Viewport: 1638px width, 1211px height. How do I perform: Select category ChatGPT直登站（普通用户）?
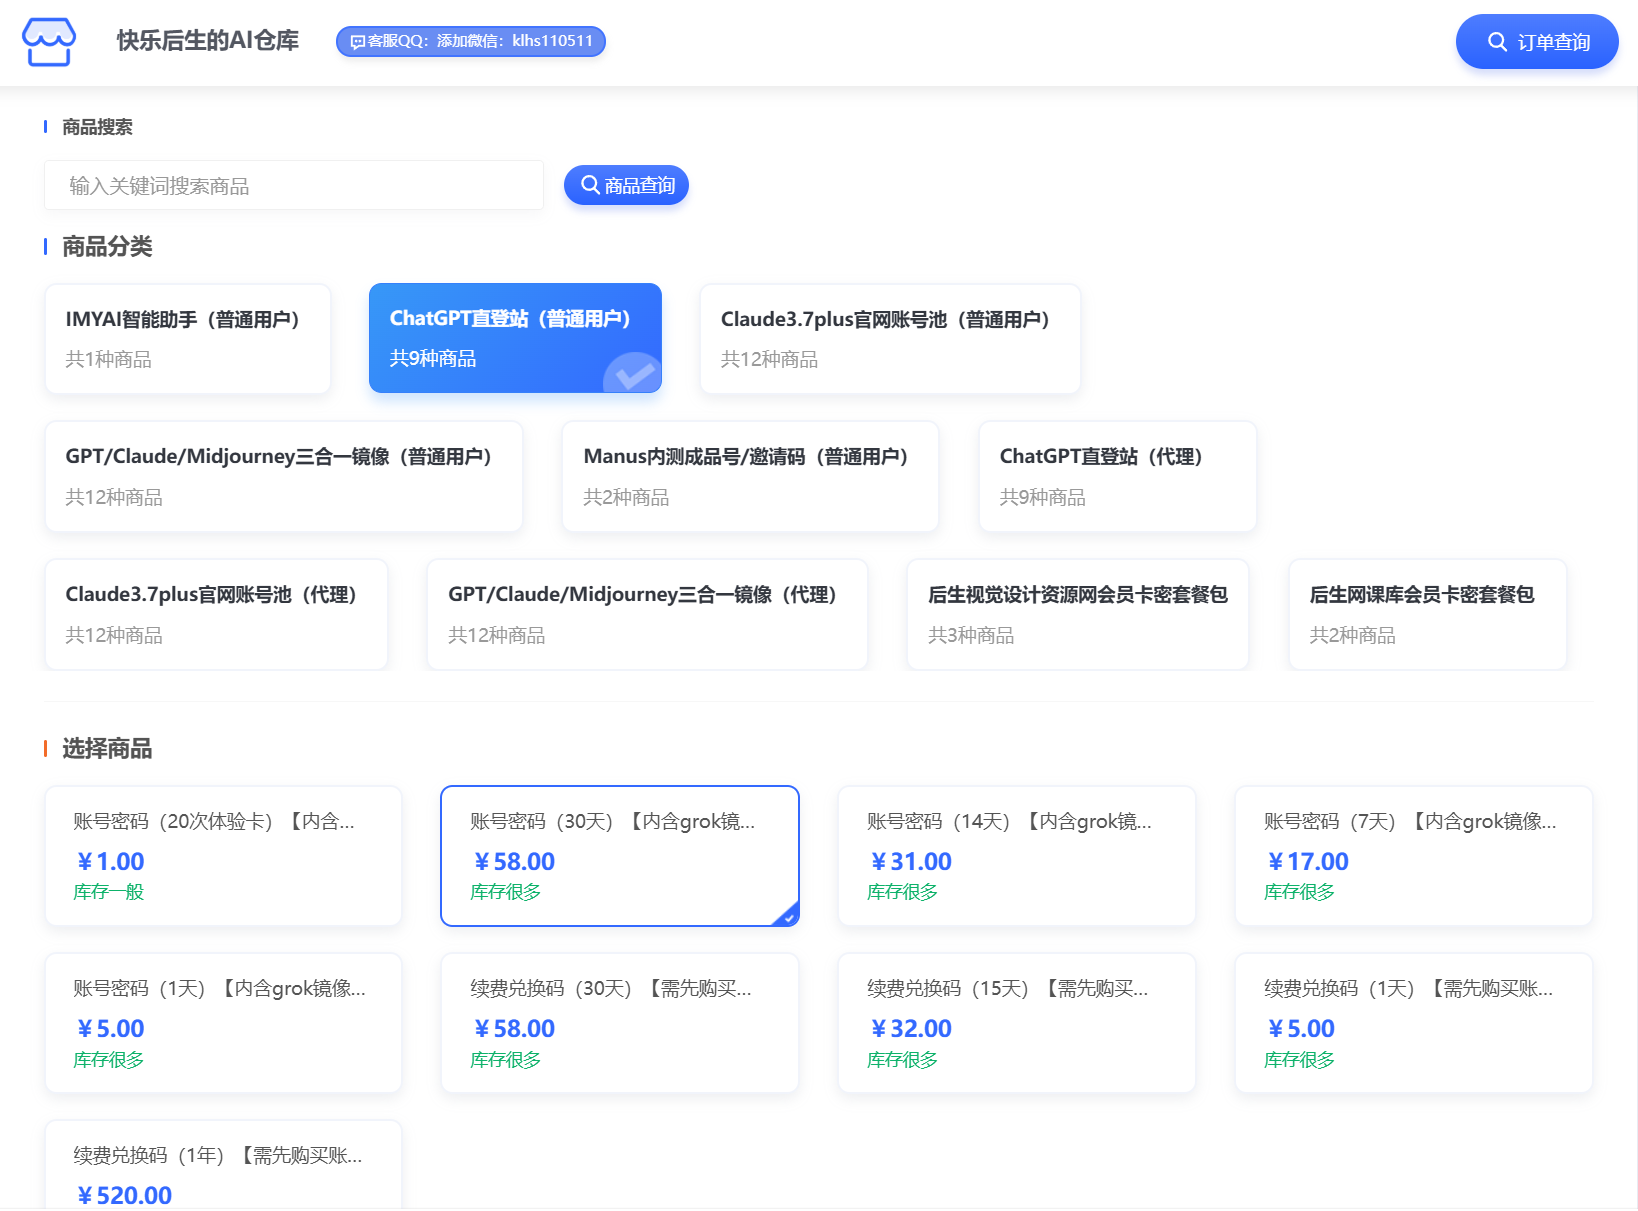click(515, 338)
